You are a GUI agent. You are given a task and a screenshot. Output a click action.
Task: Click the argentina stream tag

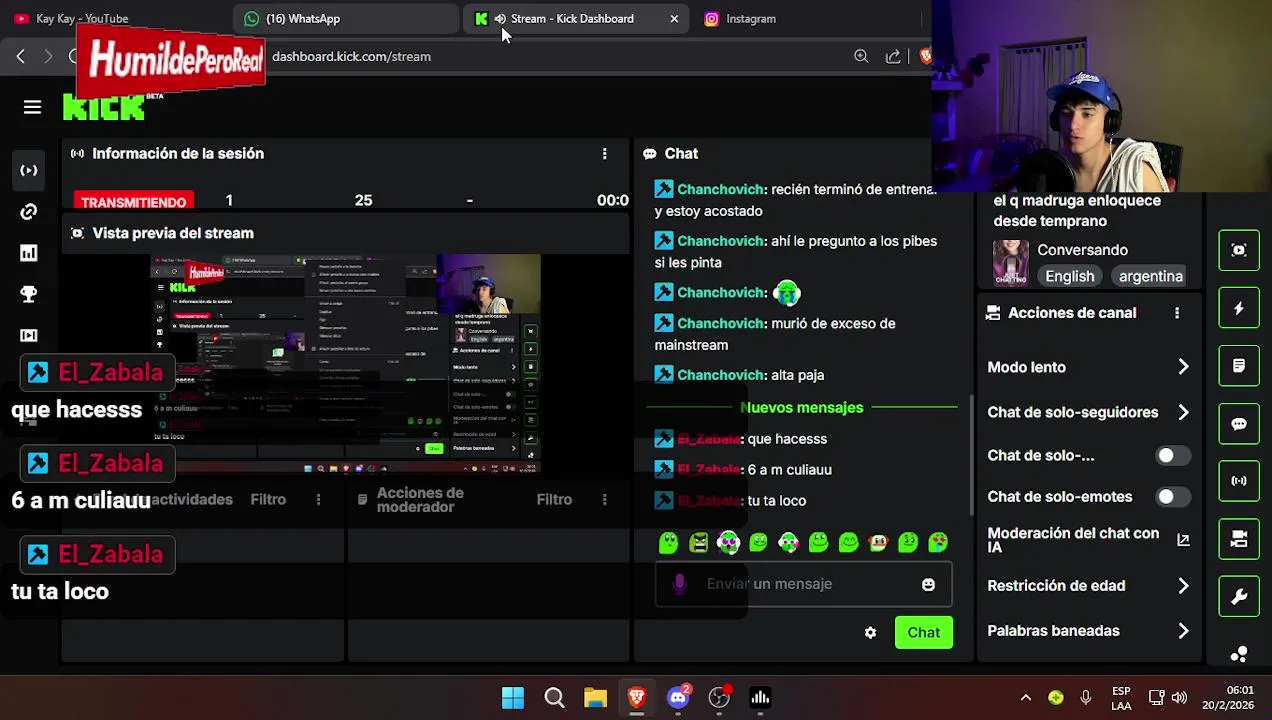[1150, 276]
